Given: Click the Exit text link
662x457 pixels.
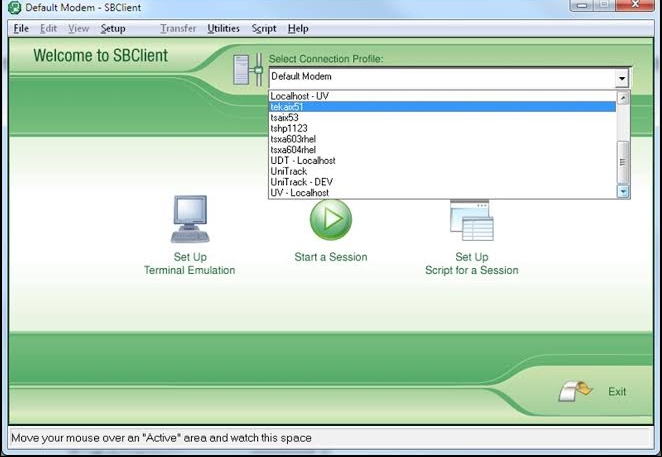Looking at the screenshot, I should 617,392.
